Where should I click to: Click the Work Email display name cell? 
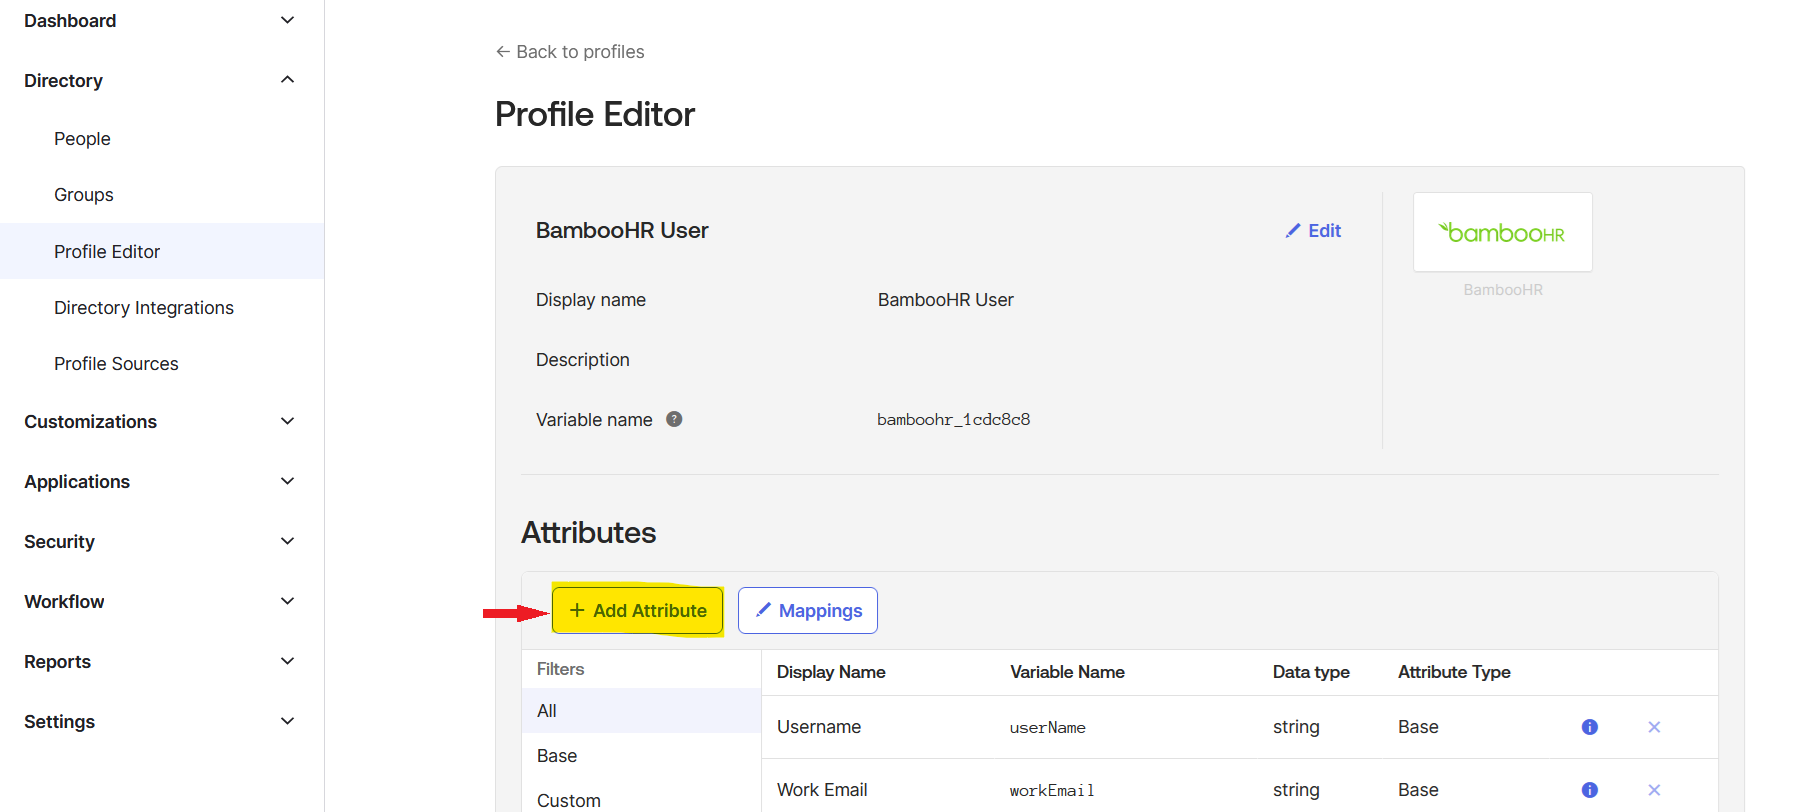coord(822,790)
